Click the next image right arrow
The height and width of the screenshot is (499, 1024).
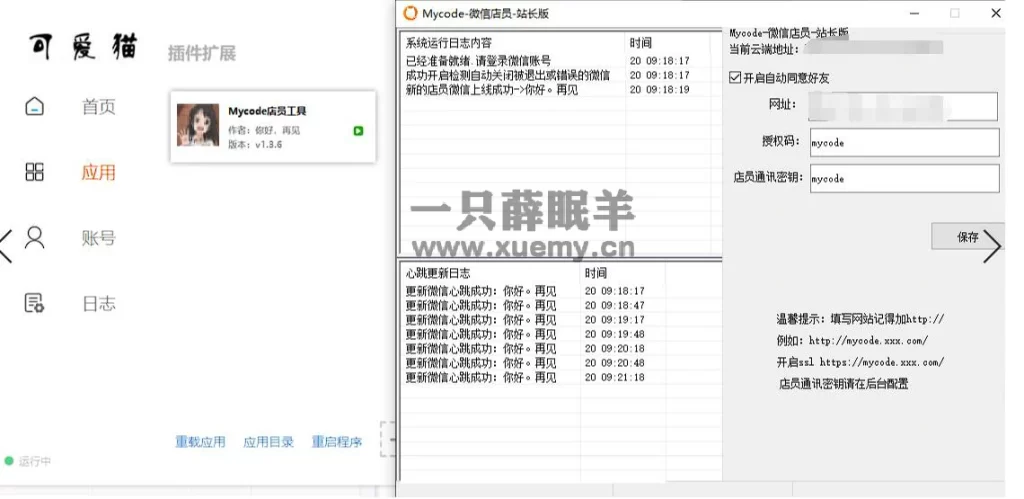coord(993,246)
